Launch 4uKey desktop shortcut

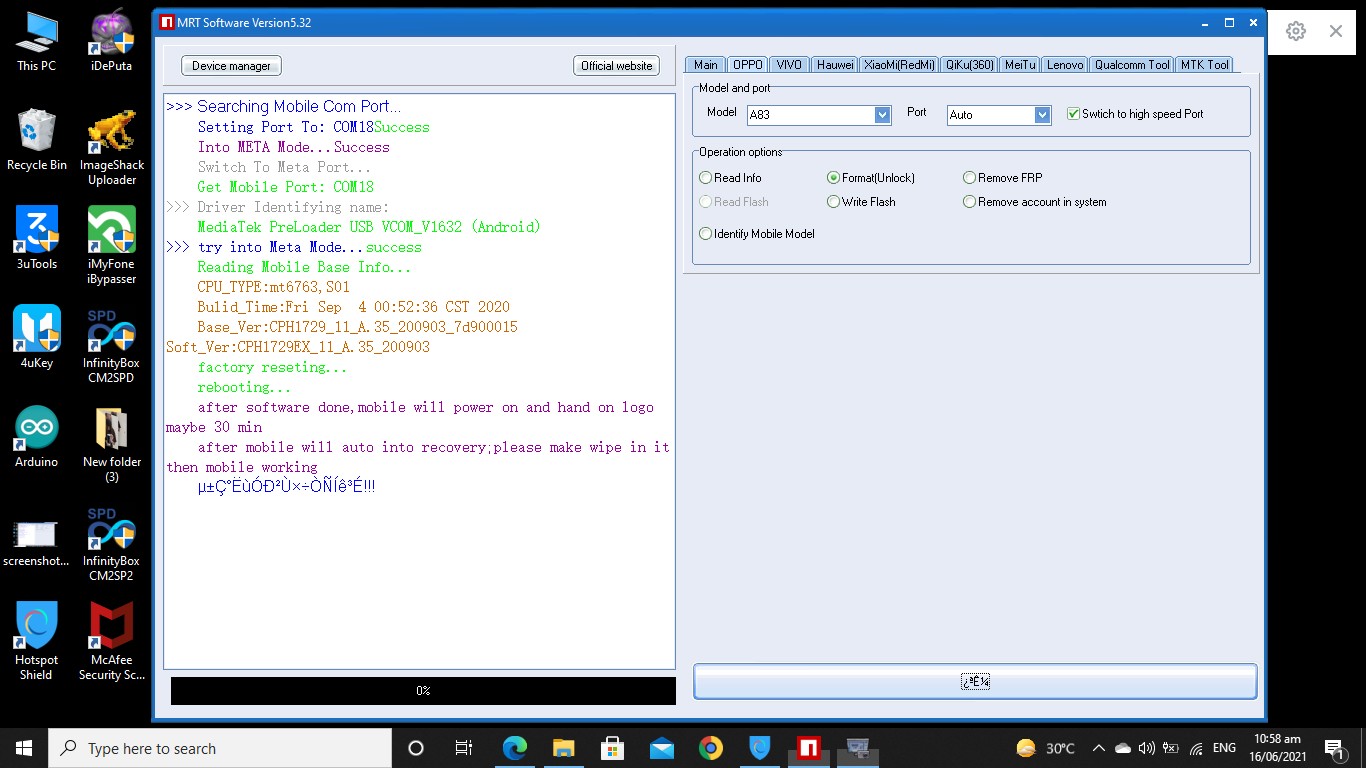click(37, 337)
